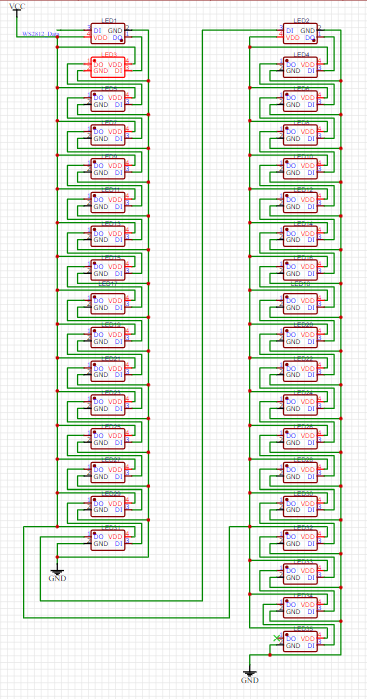Select the VCC power symbol
The width and height of the screenshot is (367, 699).
tap(17, 9)
